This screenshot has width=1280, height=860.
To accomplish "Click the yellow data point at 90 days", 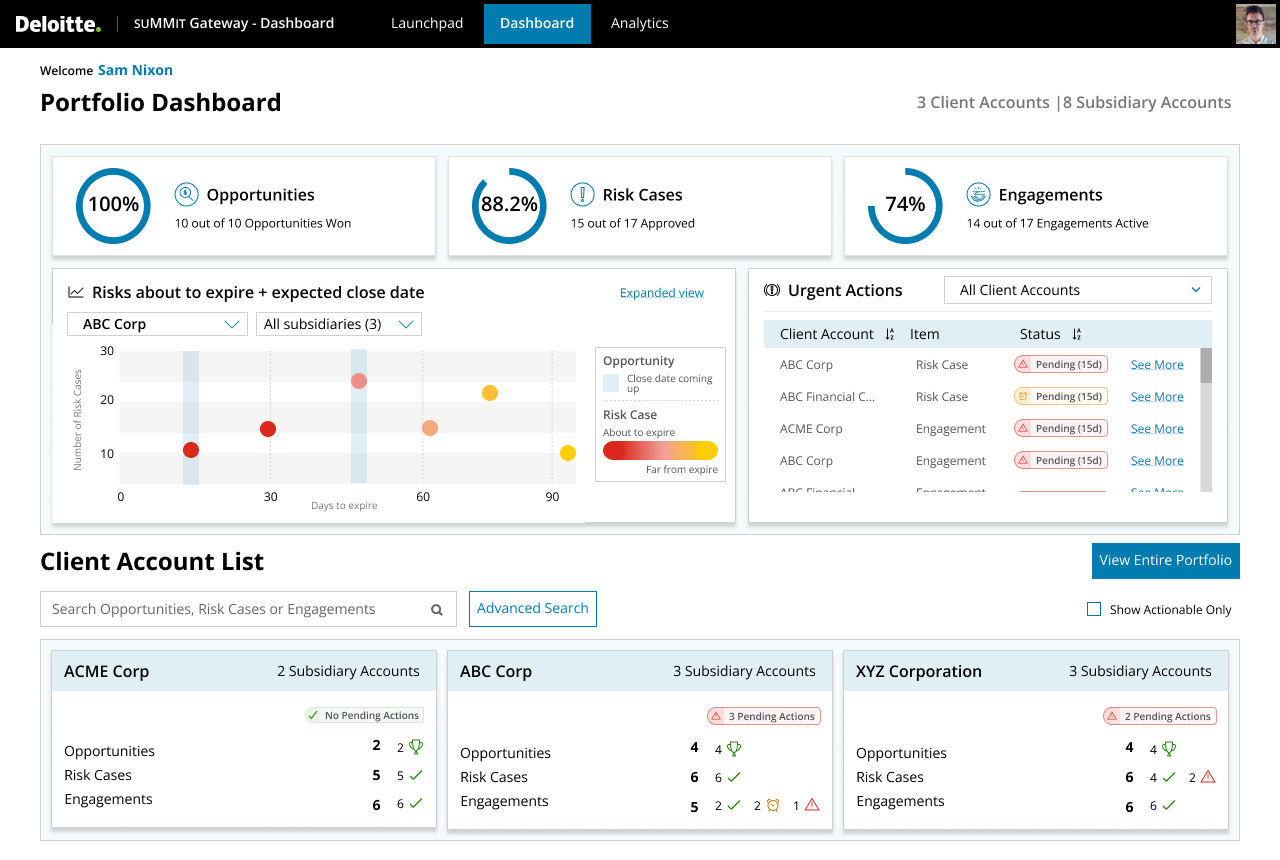I will [x=568, y=453].
